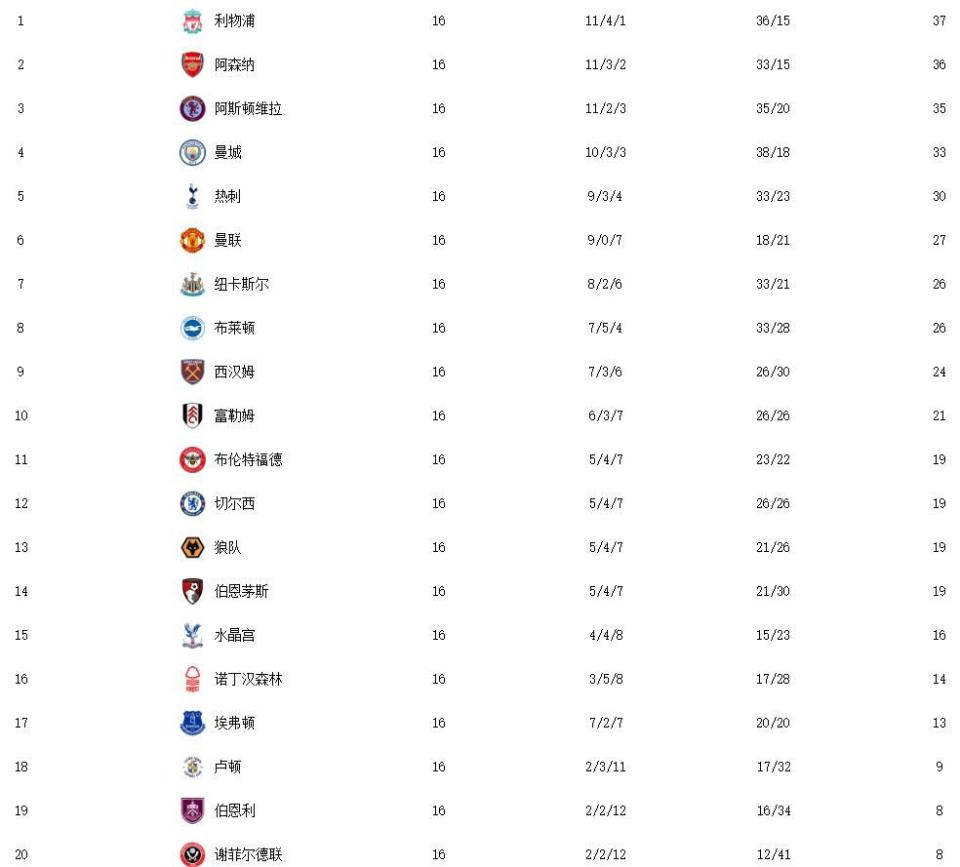Click the Fulham club crest icon

[192, 416]
